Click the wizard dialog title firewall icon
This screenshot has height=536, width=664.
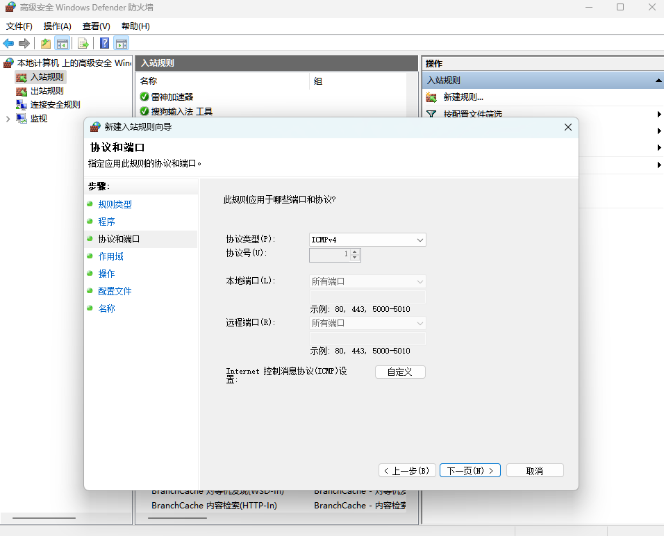pos(96,127)
